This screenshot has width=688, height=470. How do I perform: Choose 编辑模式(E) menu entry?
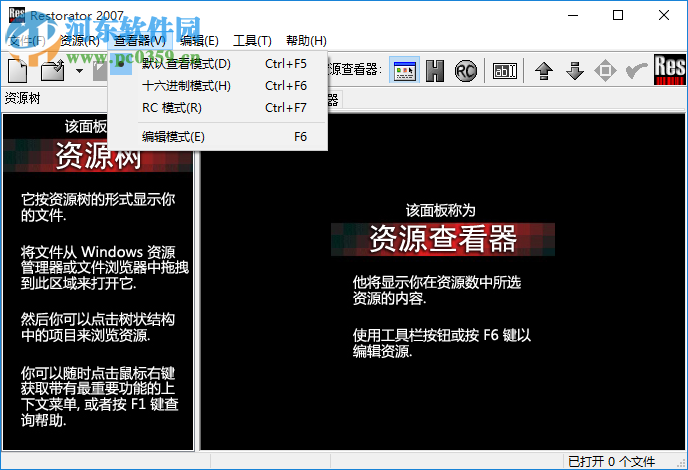point(218,137)
